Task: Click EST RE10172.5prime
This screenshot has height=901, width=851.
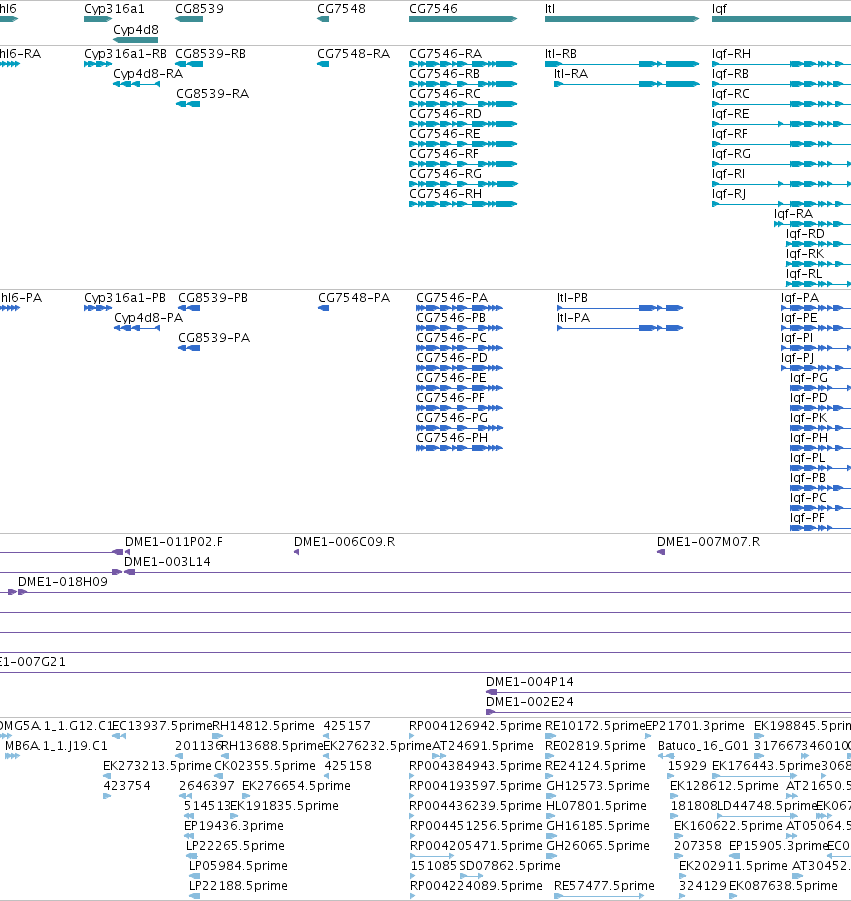Action: point(595,726)
